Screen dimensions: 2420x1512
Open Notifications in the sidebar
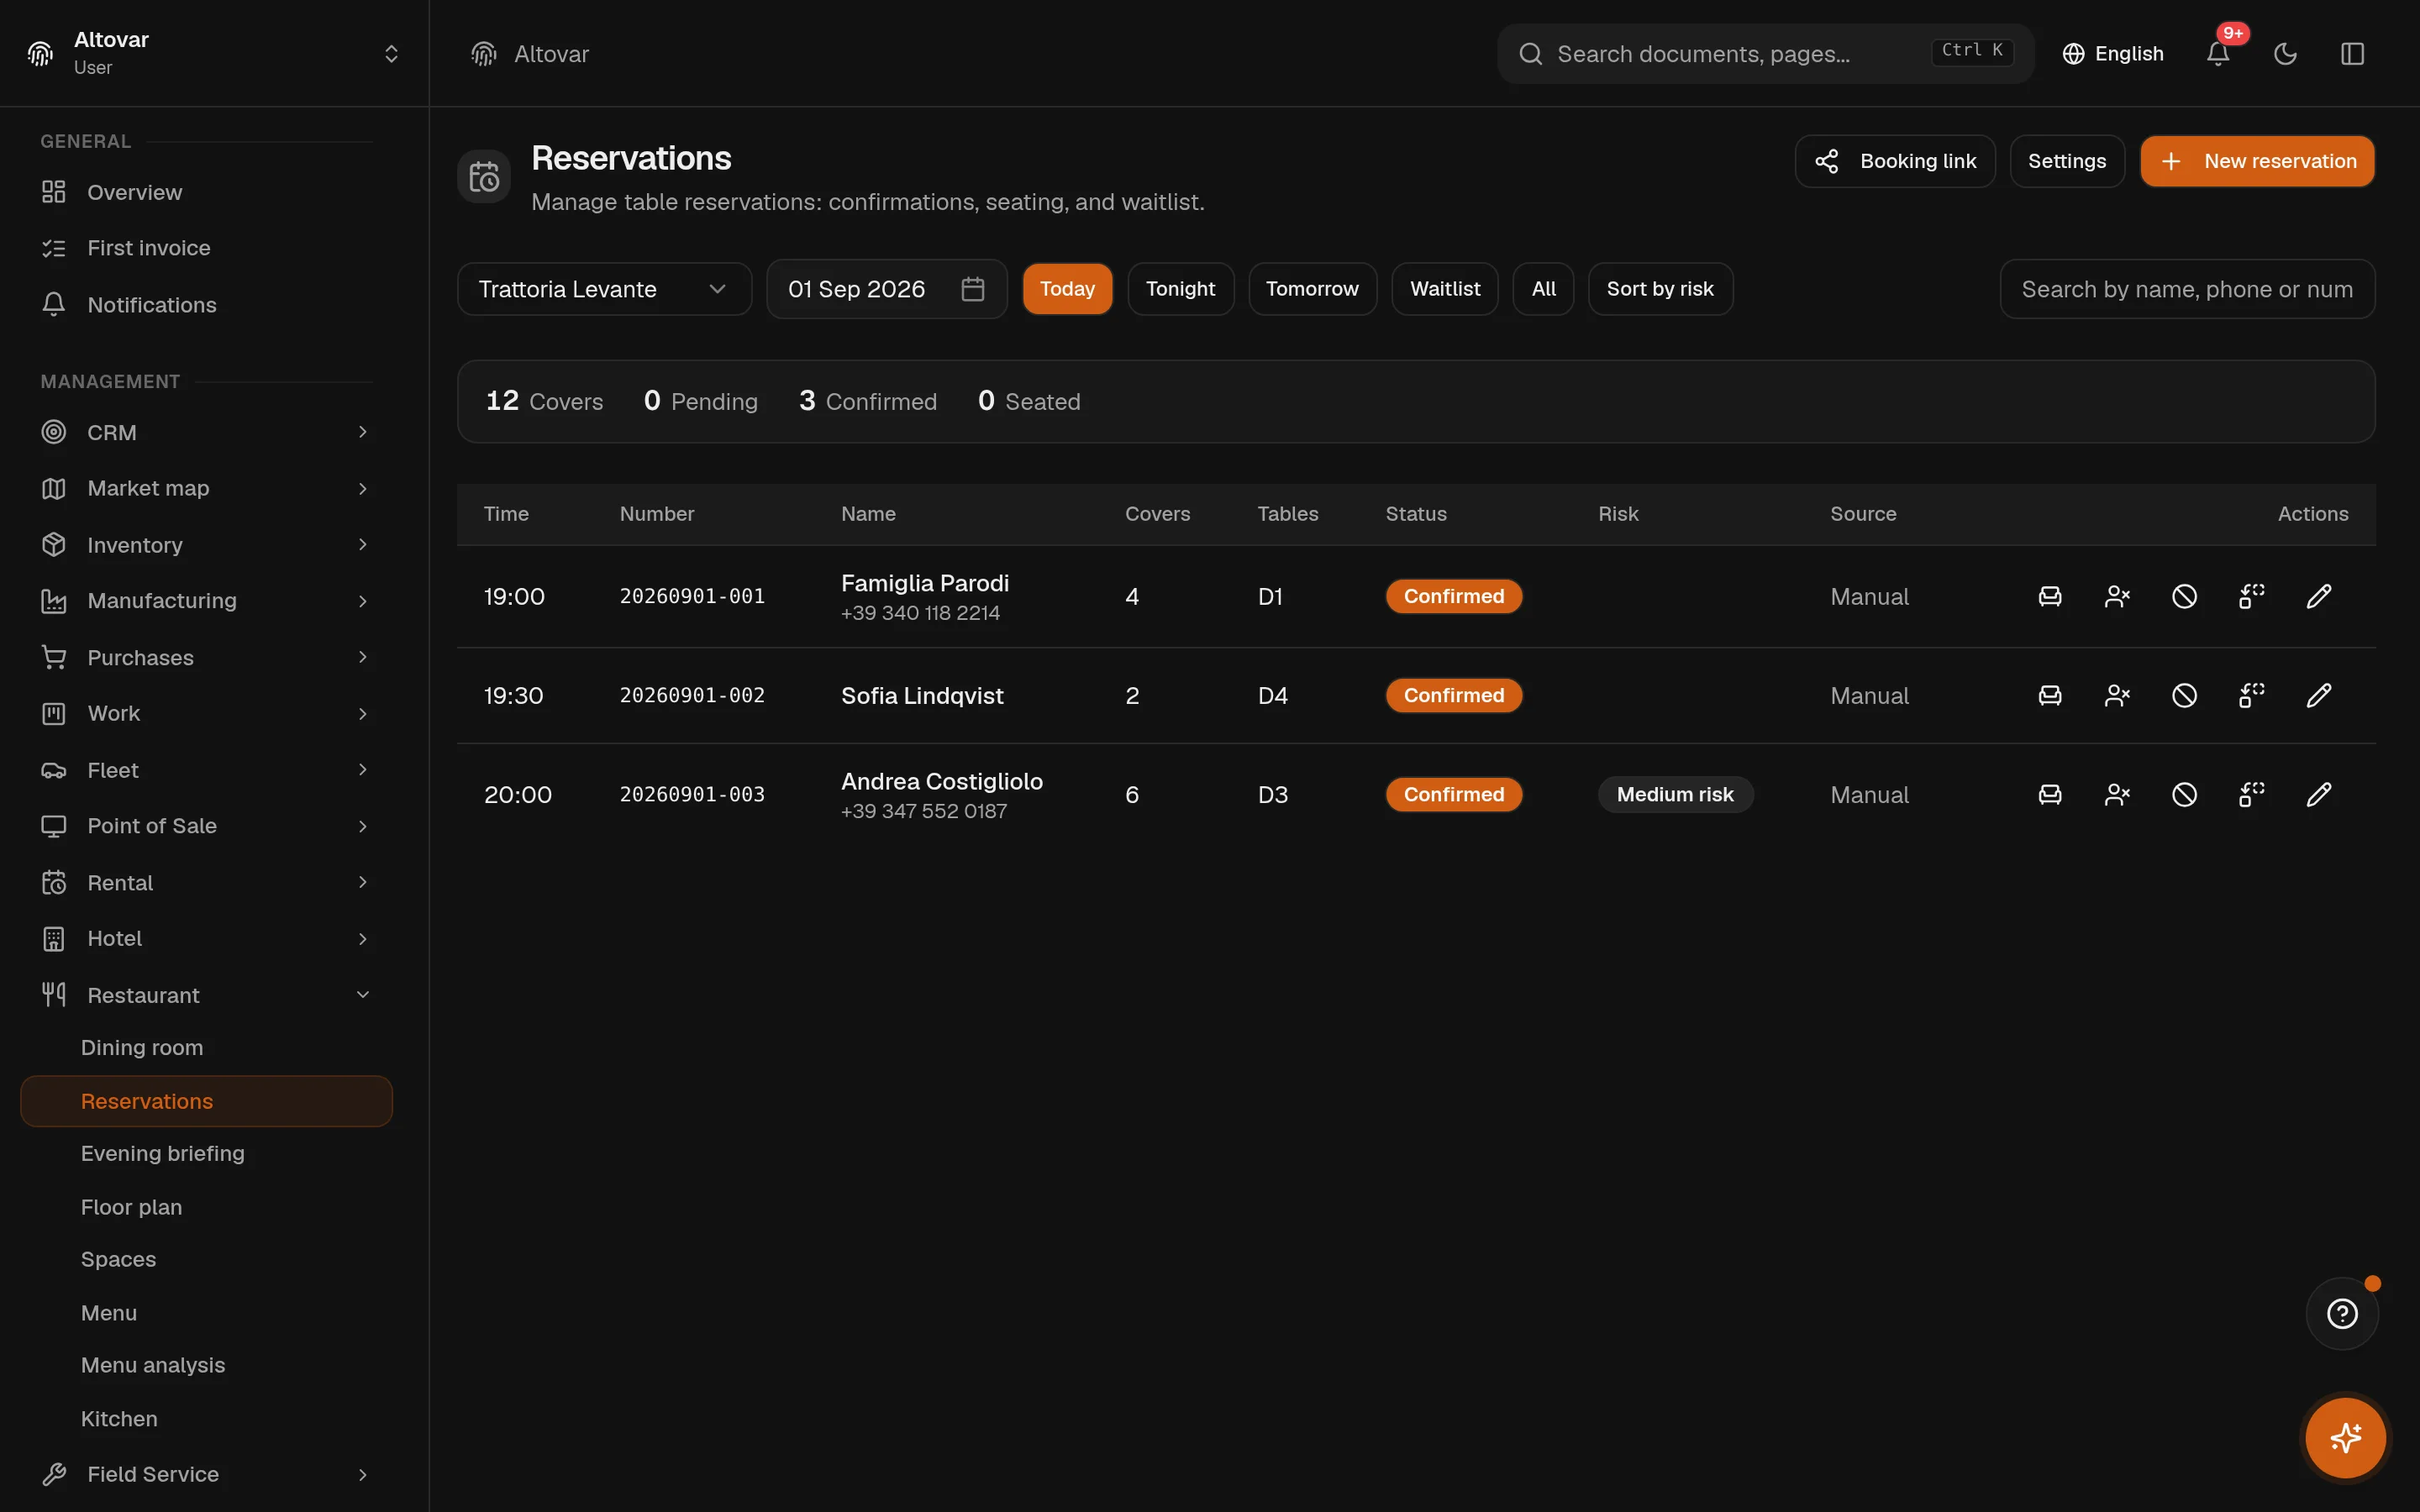[206, 305]
